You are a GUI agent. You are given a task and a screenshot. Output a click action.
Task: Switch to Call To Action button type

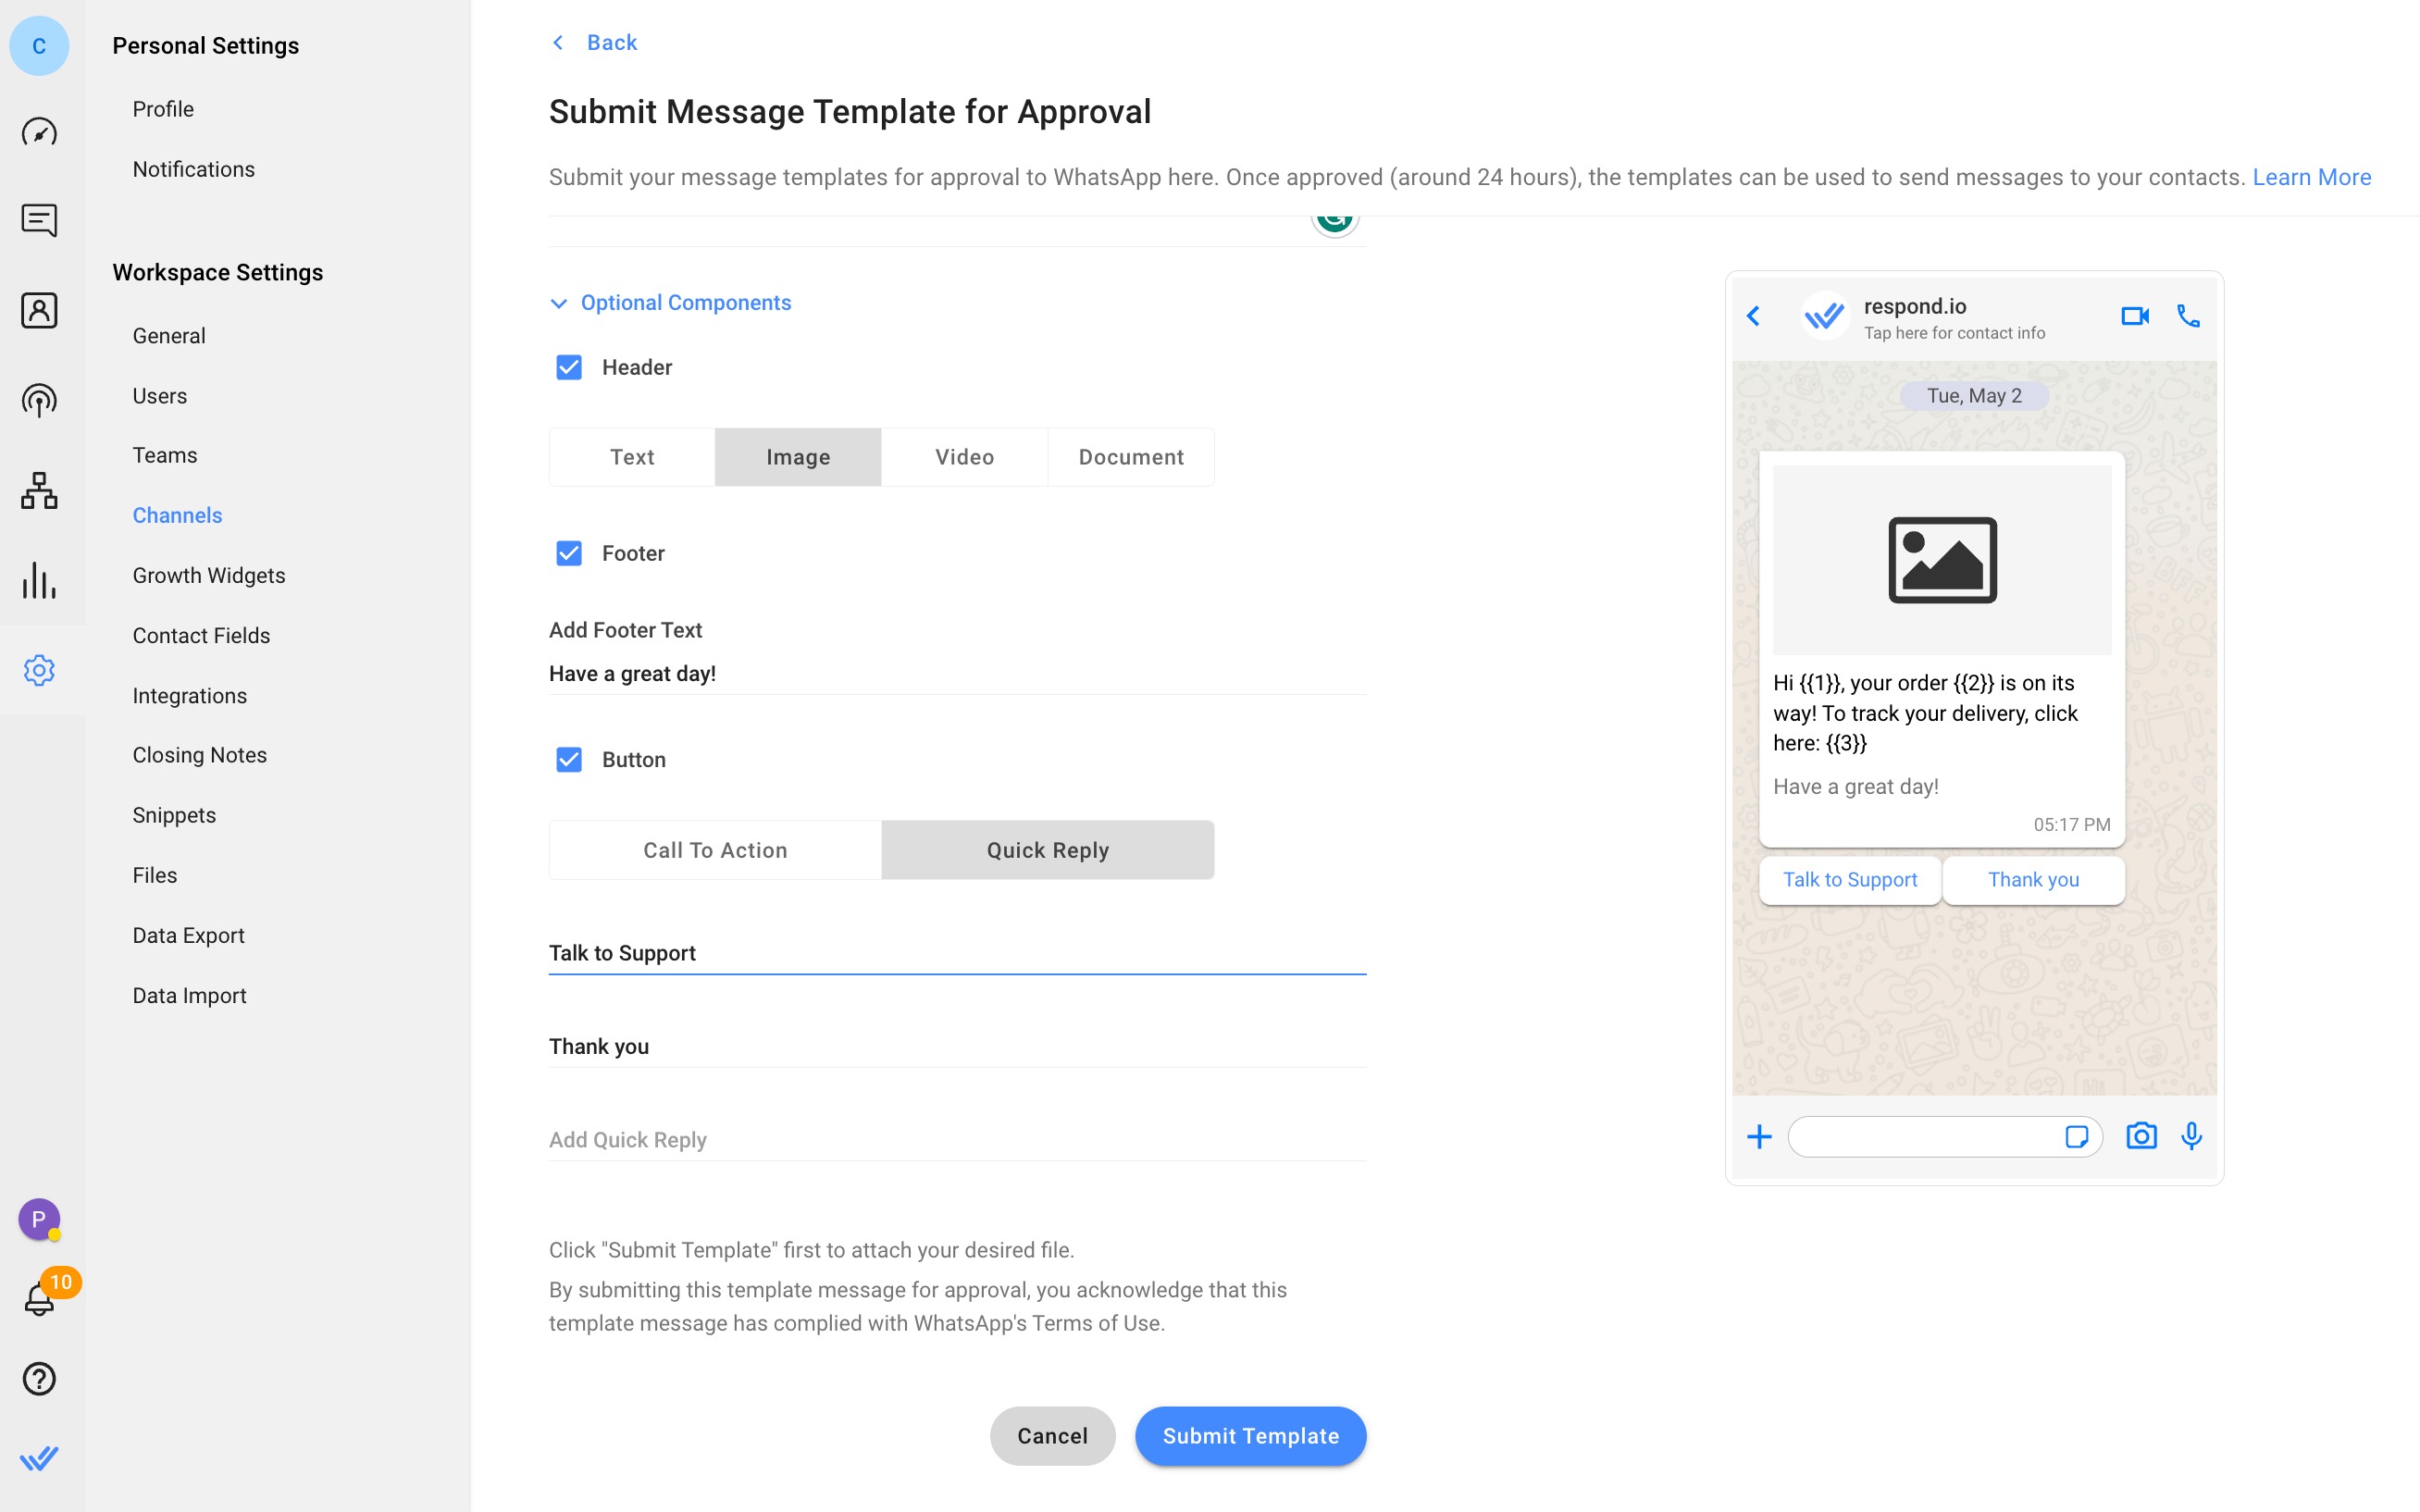[x=714, y=850]
